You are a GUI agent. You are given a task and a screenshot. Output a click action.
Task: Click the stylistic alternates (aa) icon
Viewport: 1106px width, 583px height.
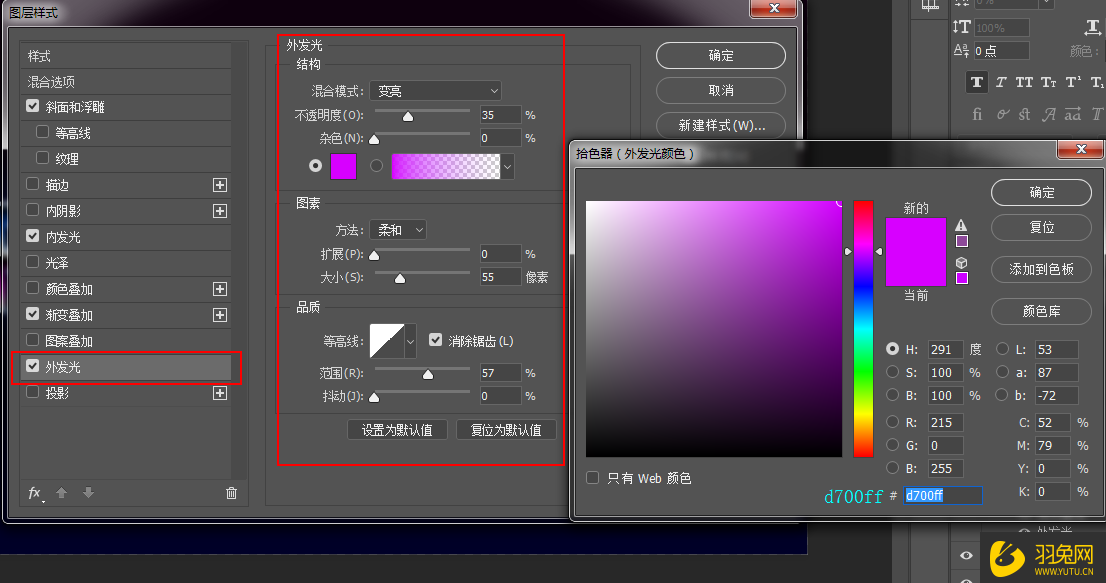[x=1073, y=114]
